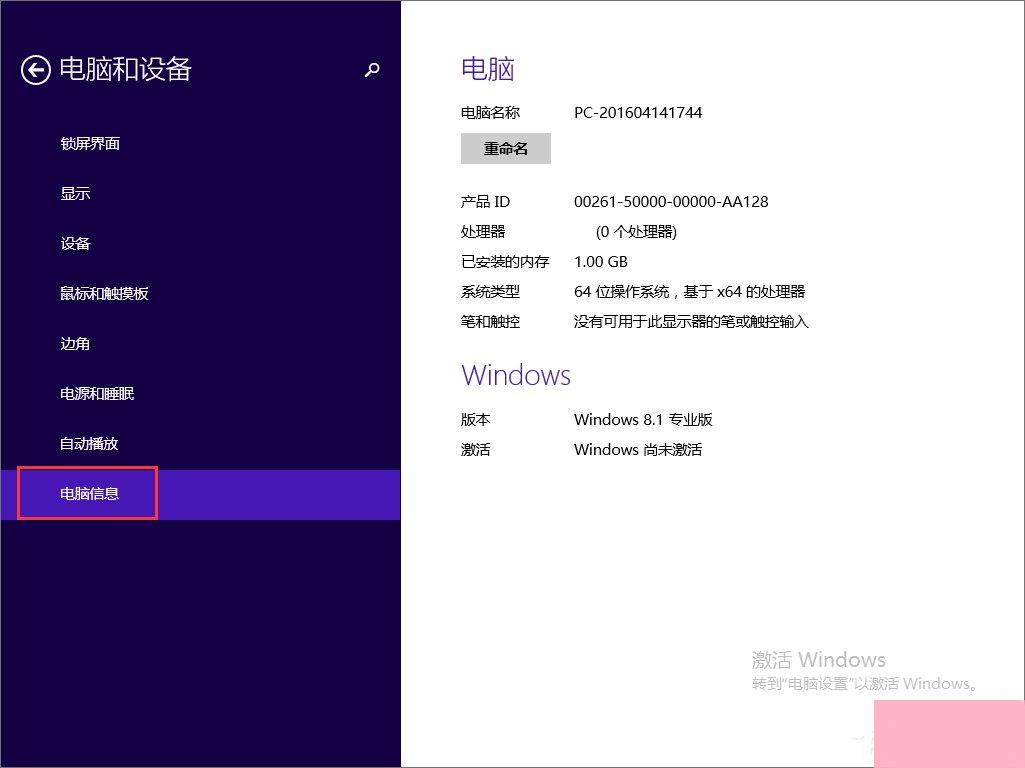This screenshot has height=768, width=1025.
Task: Click the 版本 label
Action: [x=476, y=420]
